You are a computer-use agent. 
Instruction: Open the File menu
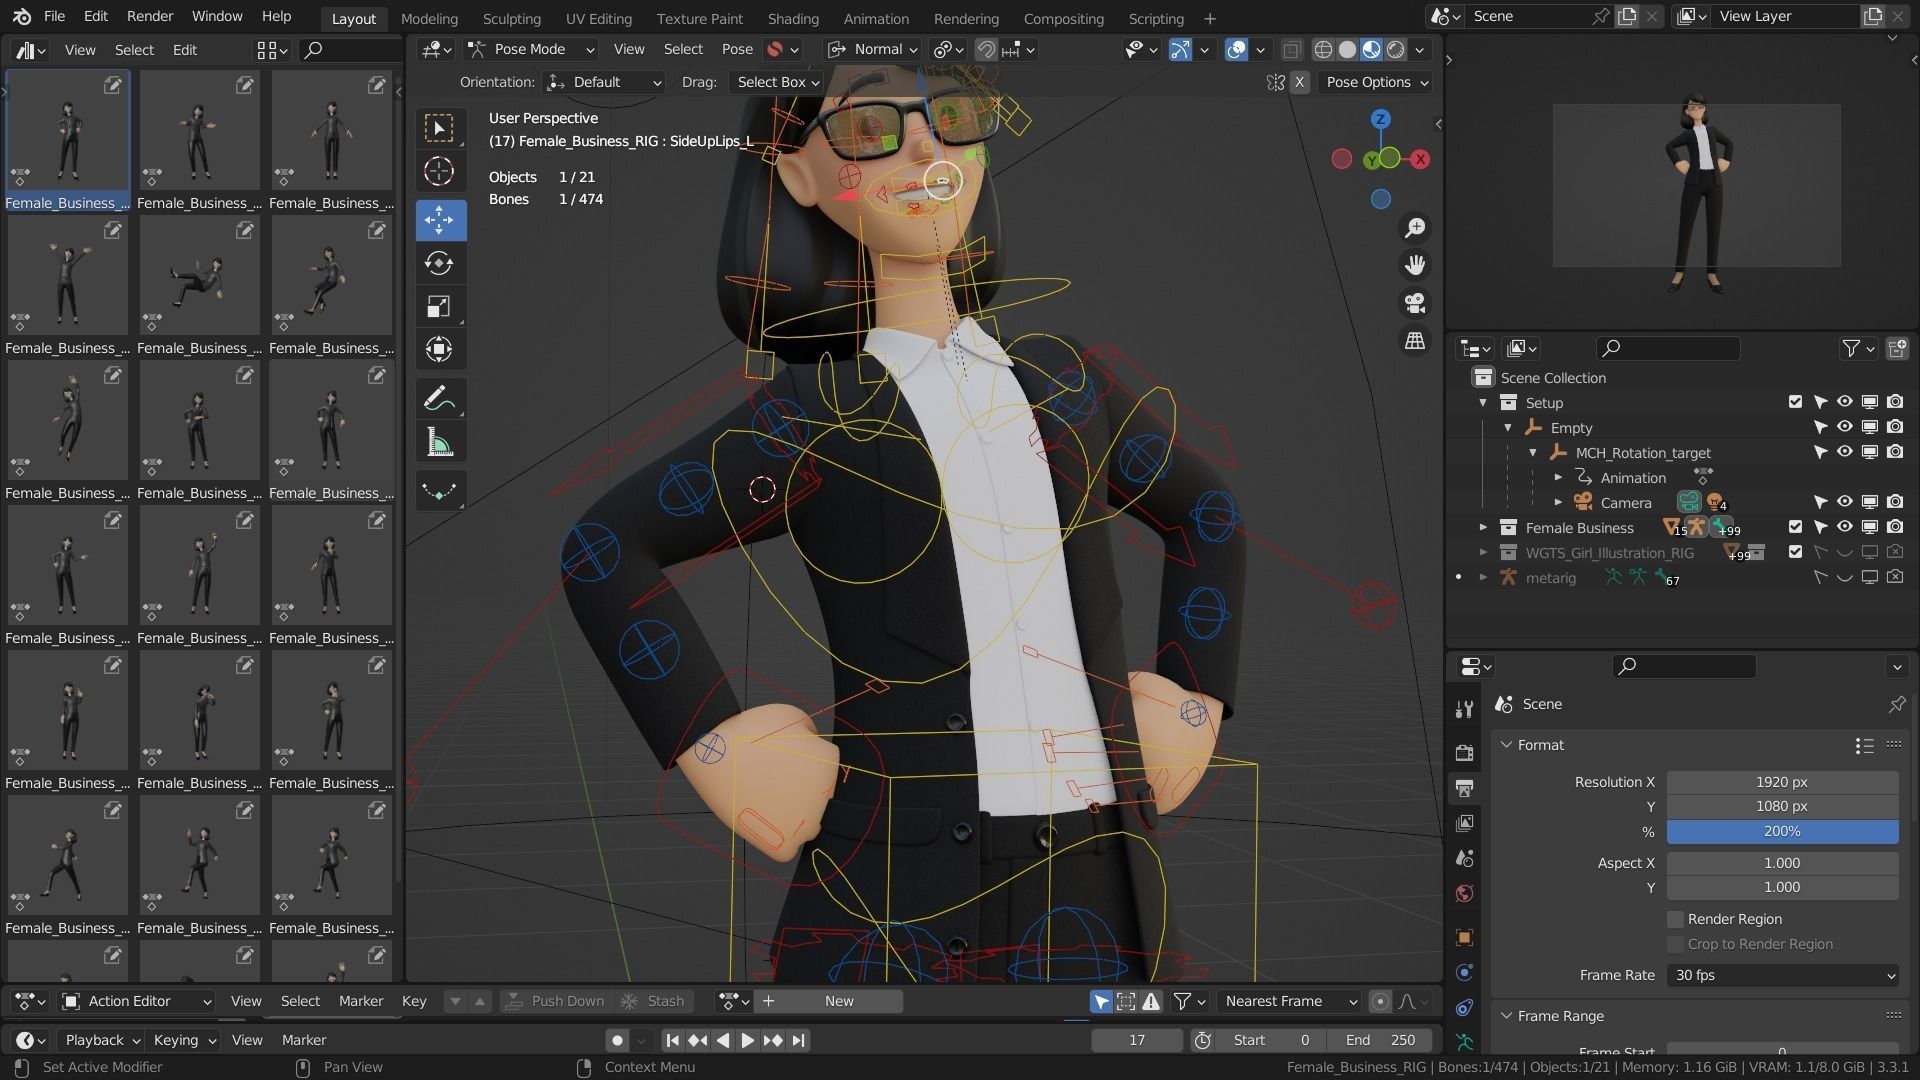pos(54,16)
